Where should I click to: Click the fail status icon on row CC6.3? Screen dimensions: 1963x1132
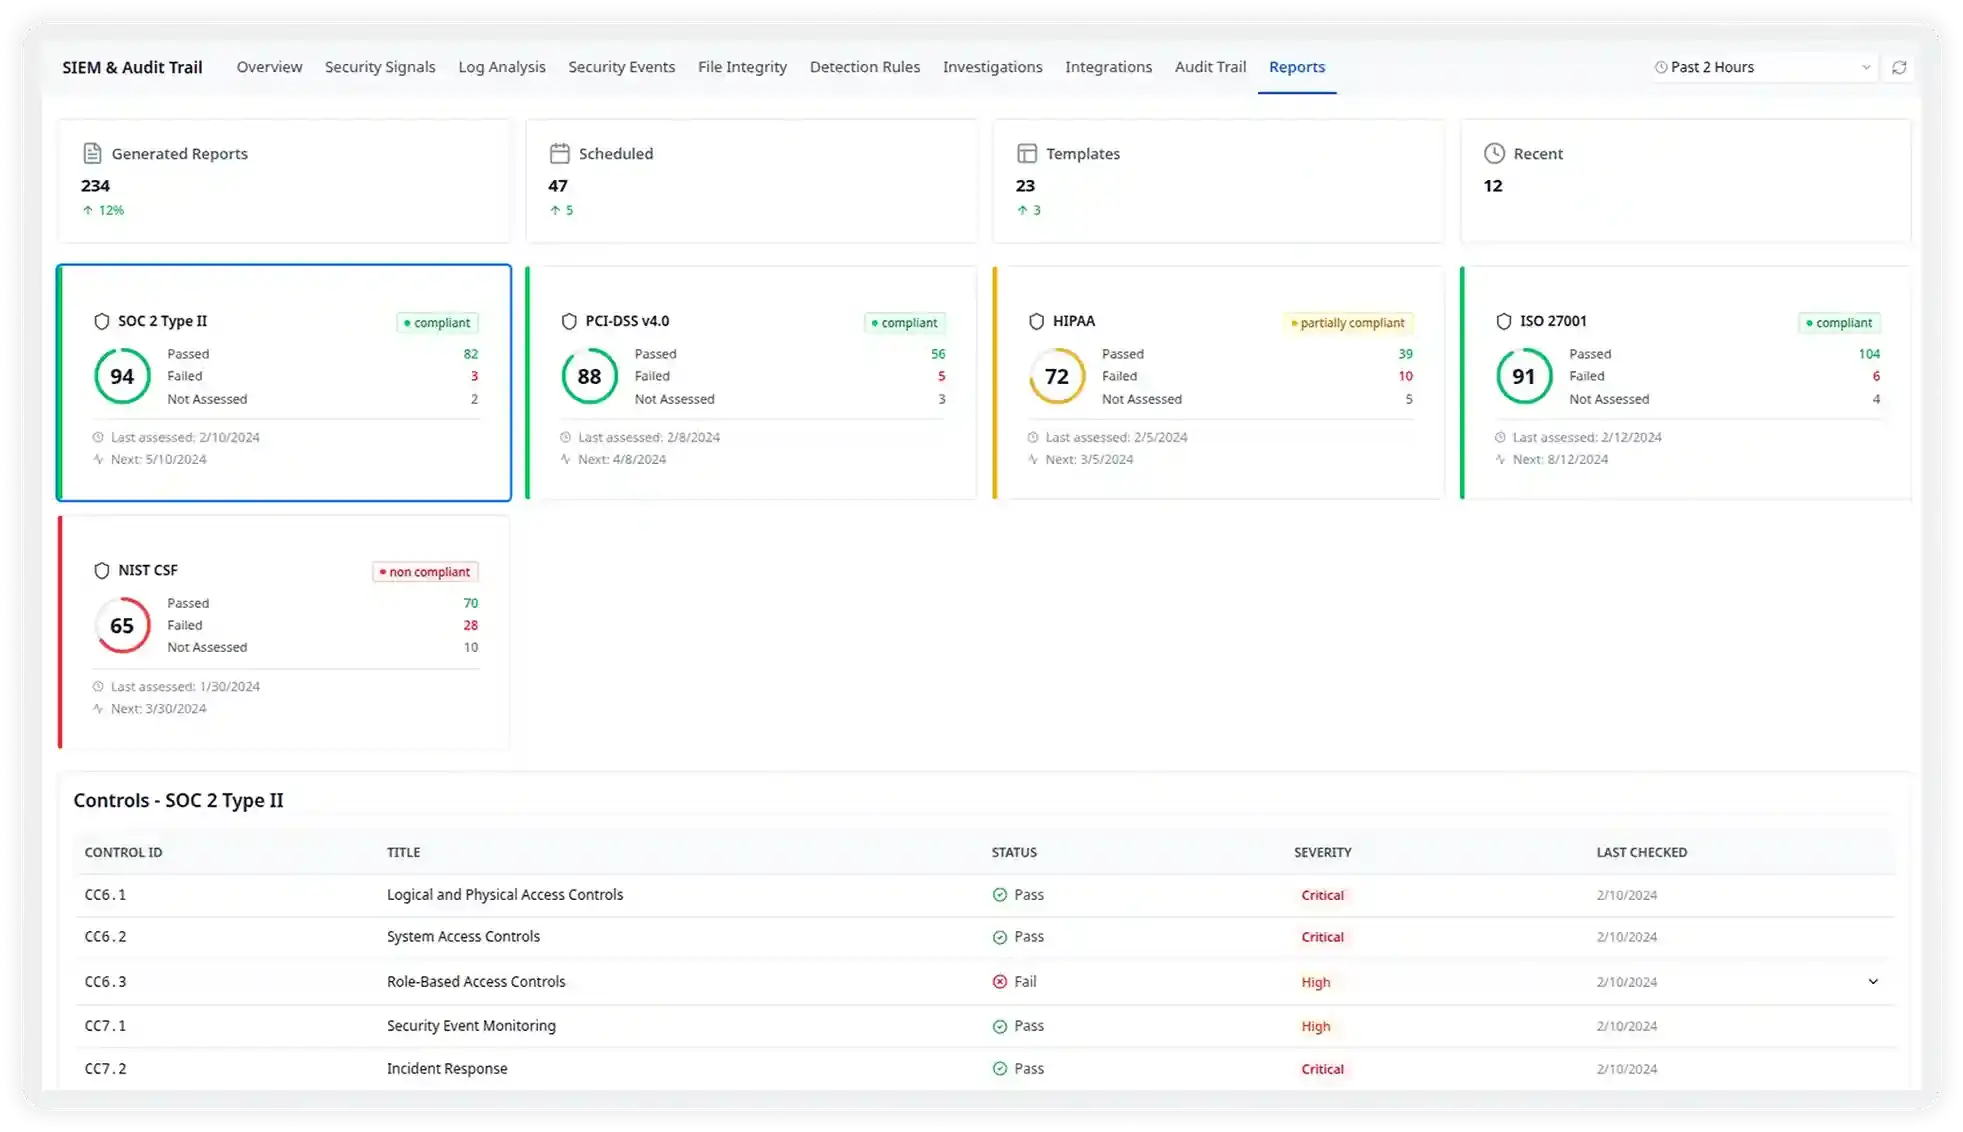click(x=1000, y=981)
